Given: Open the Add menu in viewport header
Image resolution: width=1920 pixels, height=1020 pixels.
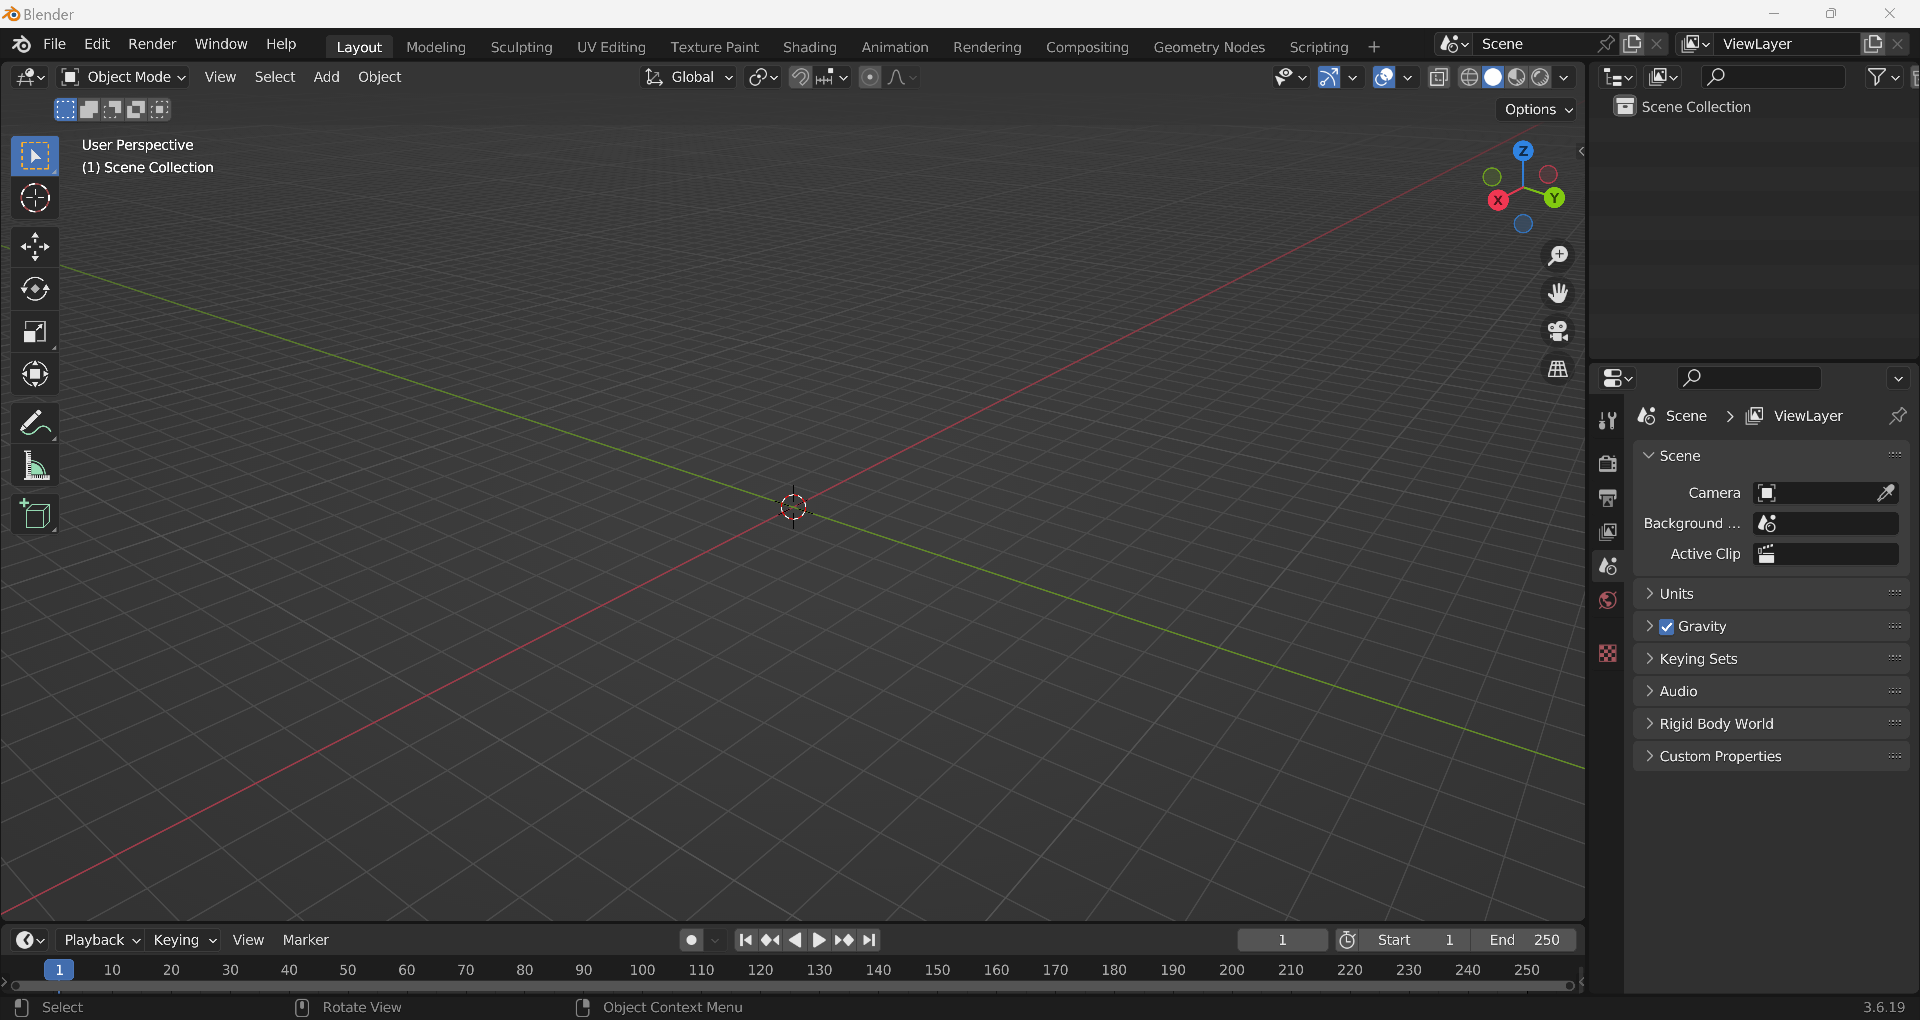Looking at the screenshot, I should [x=326, y=77].
